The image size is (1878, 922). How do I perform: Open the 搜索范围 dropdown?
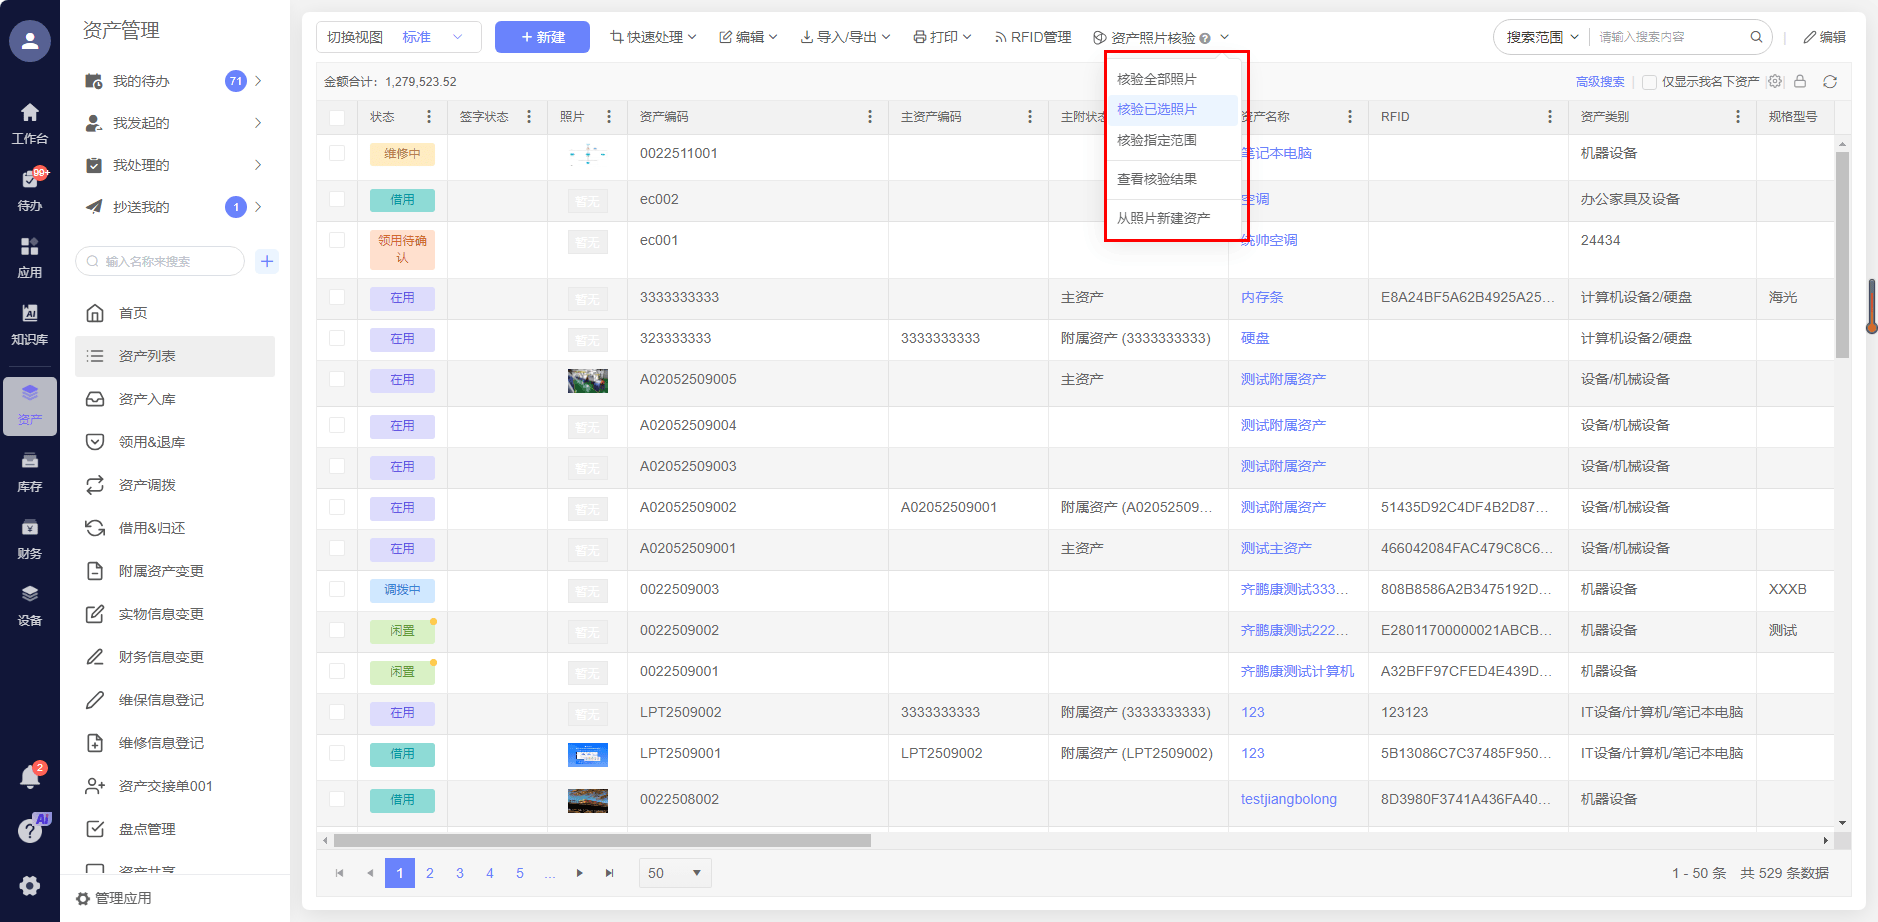[1542, 37]
